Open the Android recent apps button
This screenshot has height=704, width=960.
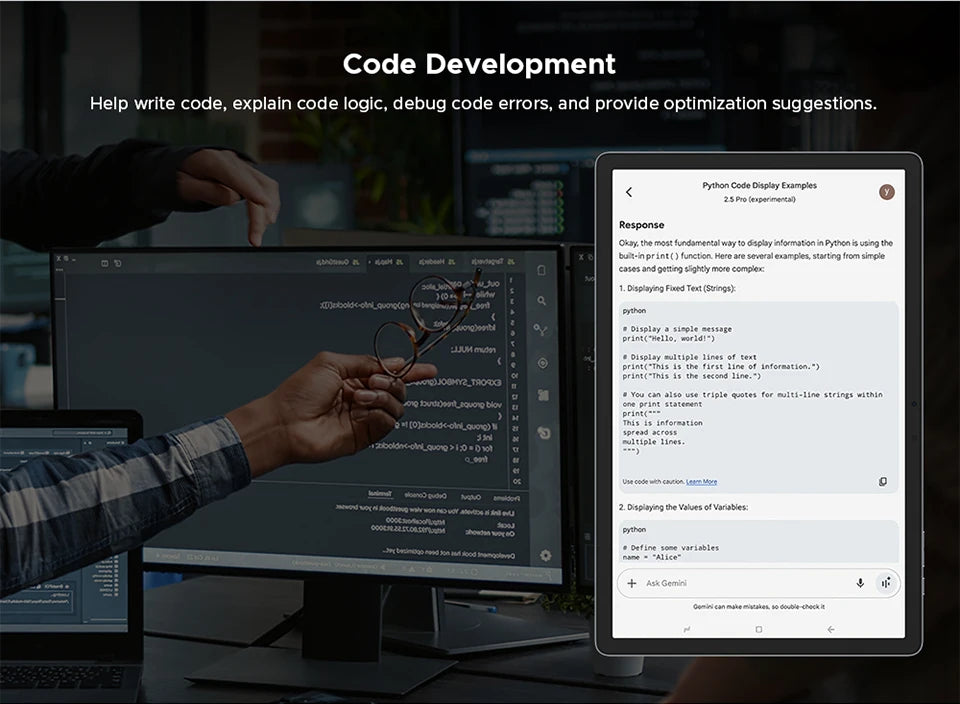tap(687, 629)
